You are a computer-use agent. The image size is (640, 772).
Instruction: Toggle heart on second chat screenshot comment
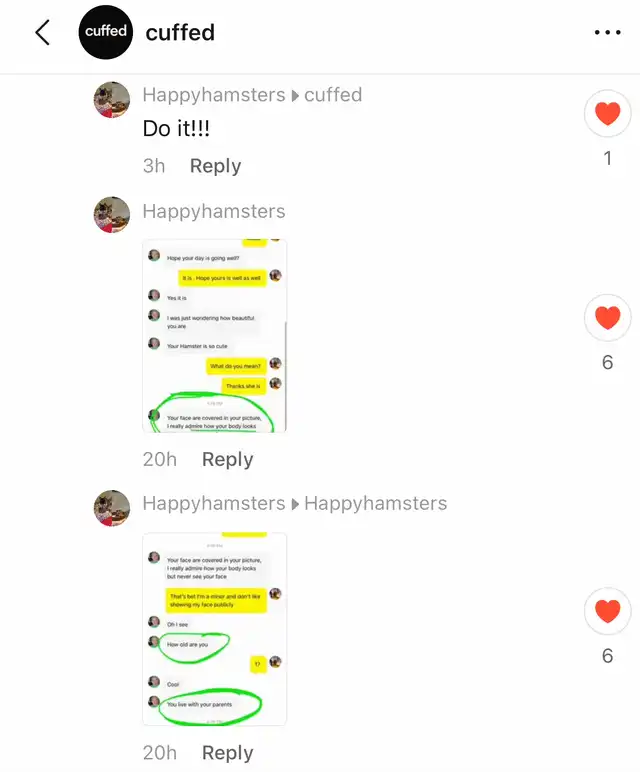(x=608, y=611)
